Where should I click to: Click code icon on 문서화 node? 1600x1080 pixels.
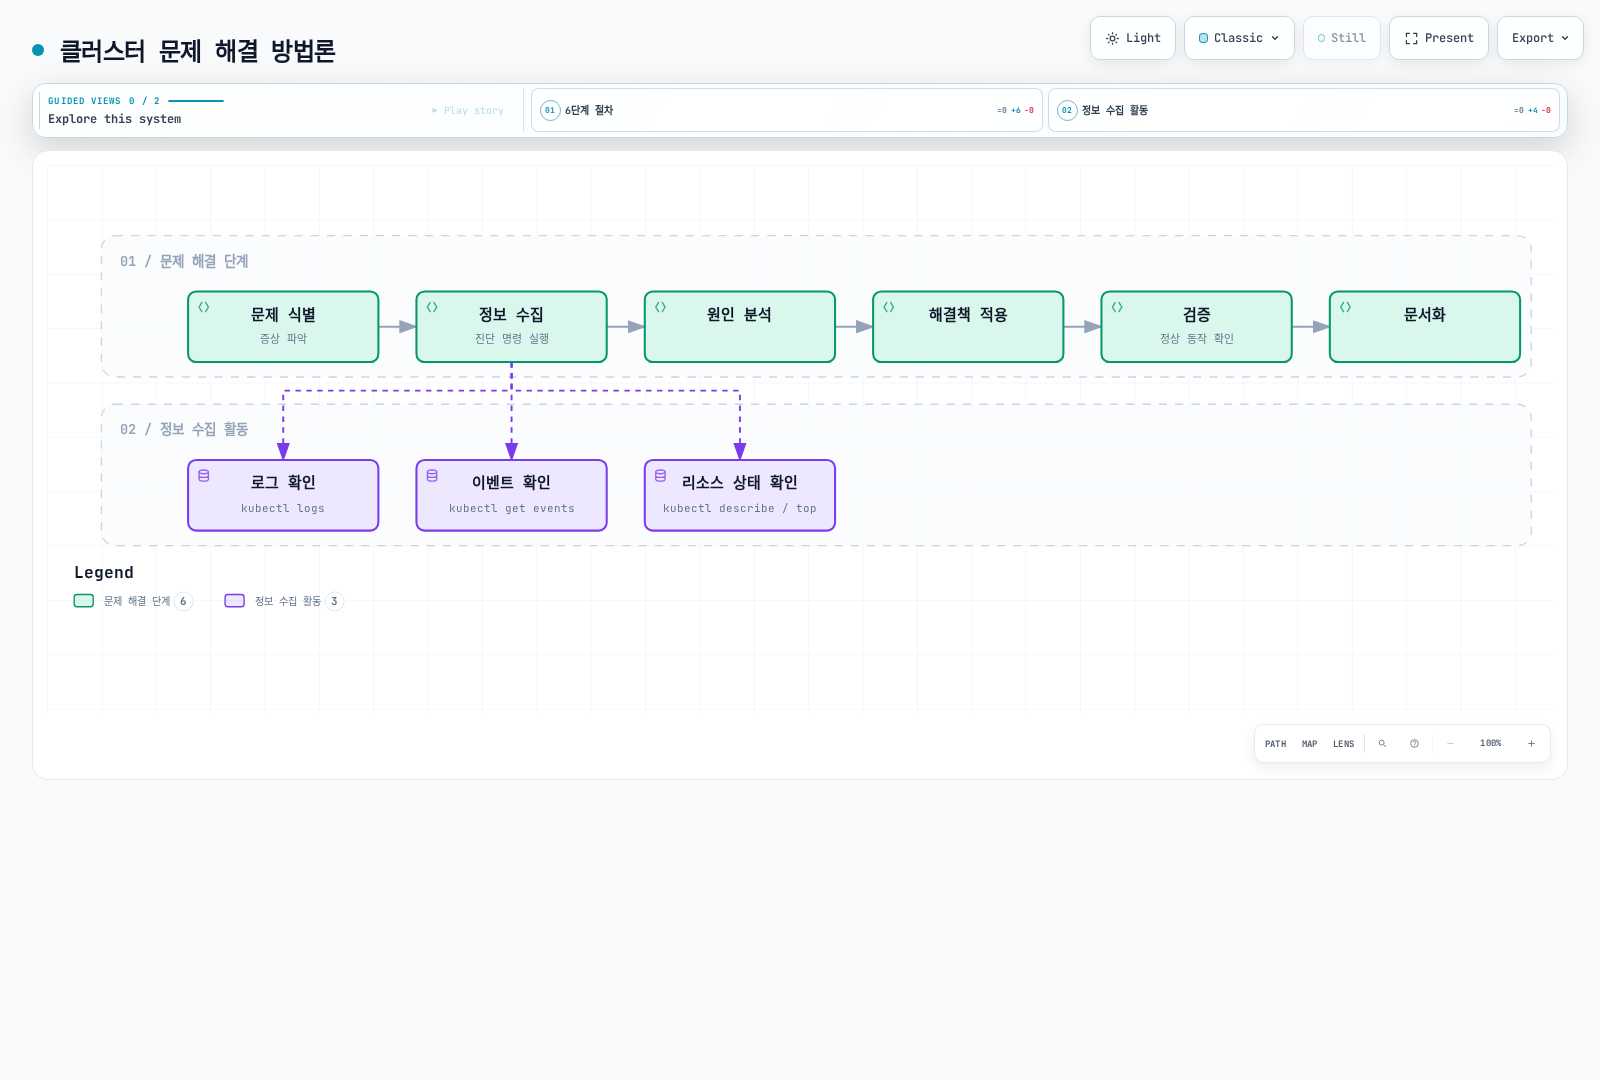(1346, 307)
